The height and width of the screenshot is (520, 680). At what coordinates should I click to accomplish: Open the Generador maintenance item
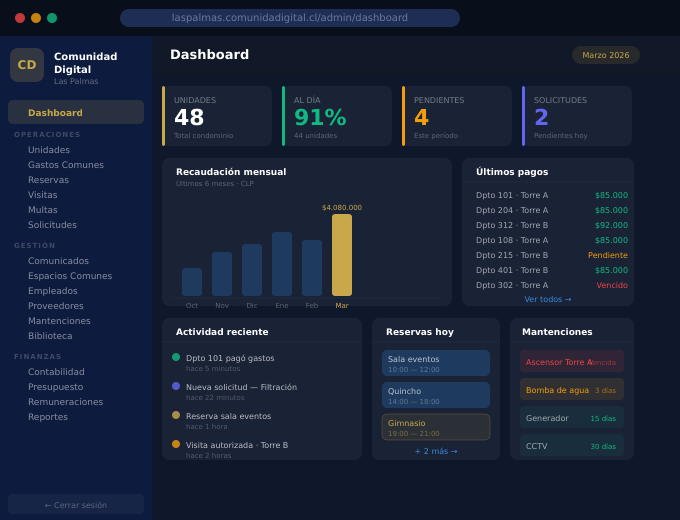click(x=572, y=417)
